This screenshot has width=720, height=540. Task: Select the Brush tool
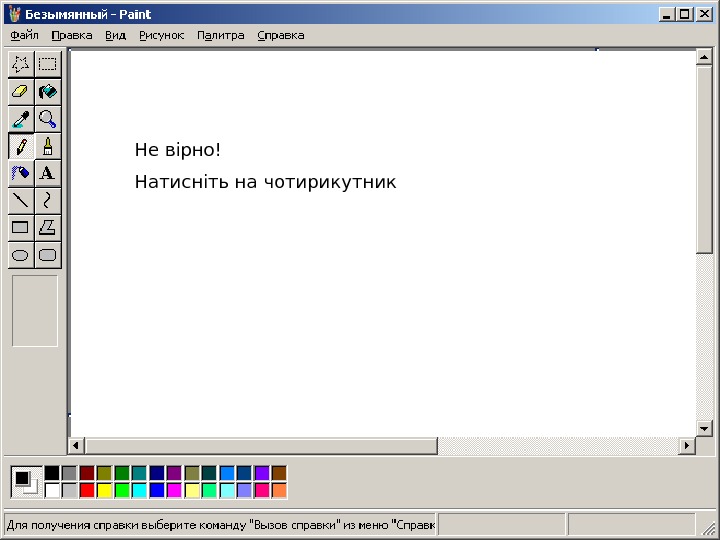point(48,146)
